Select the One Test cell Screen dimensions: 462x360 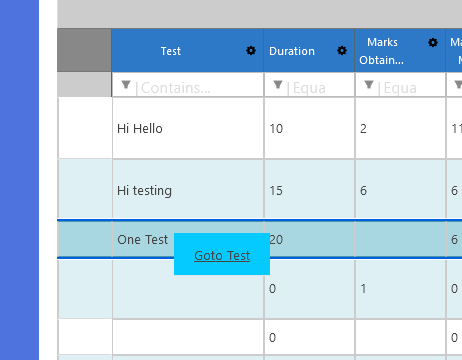tap(143, 239)
